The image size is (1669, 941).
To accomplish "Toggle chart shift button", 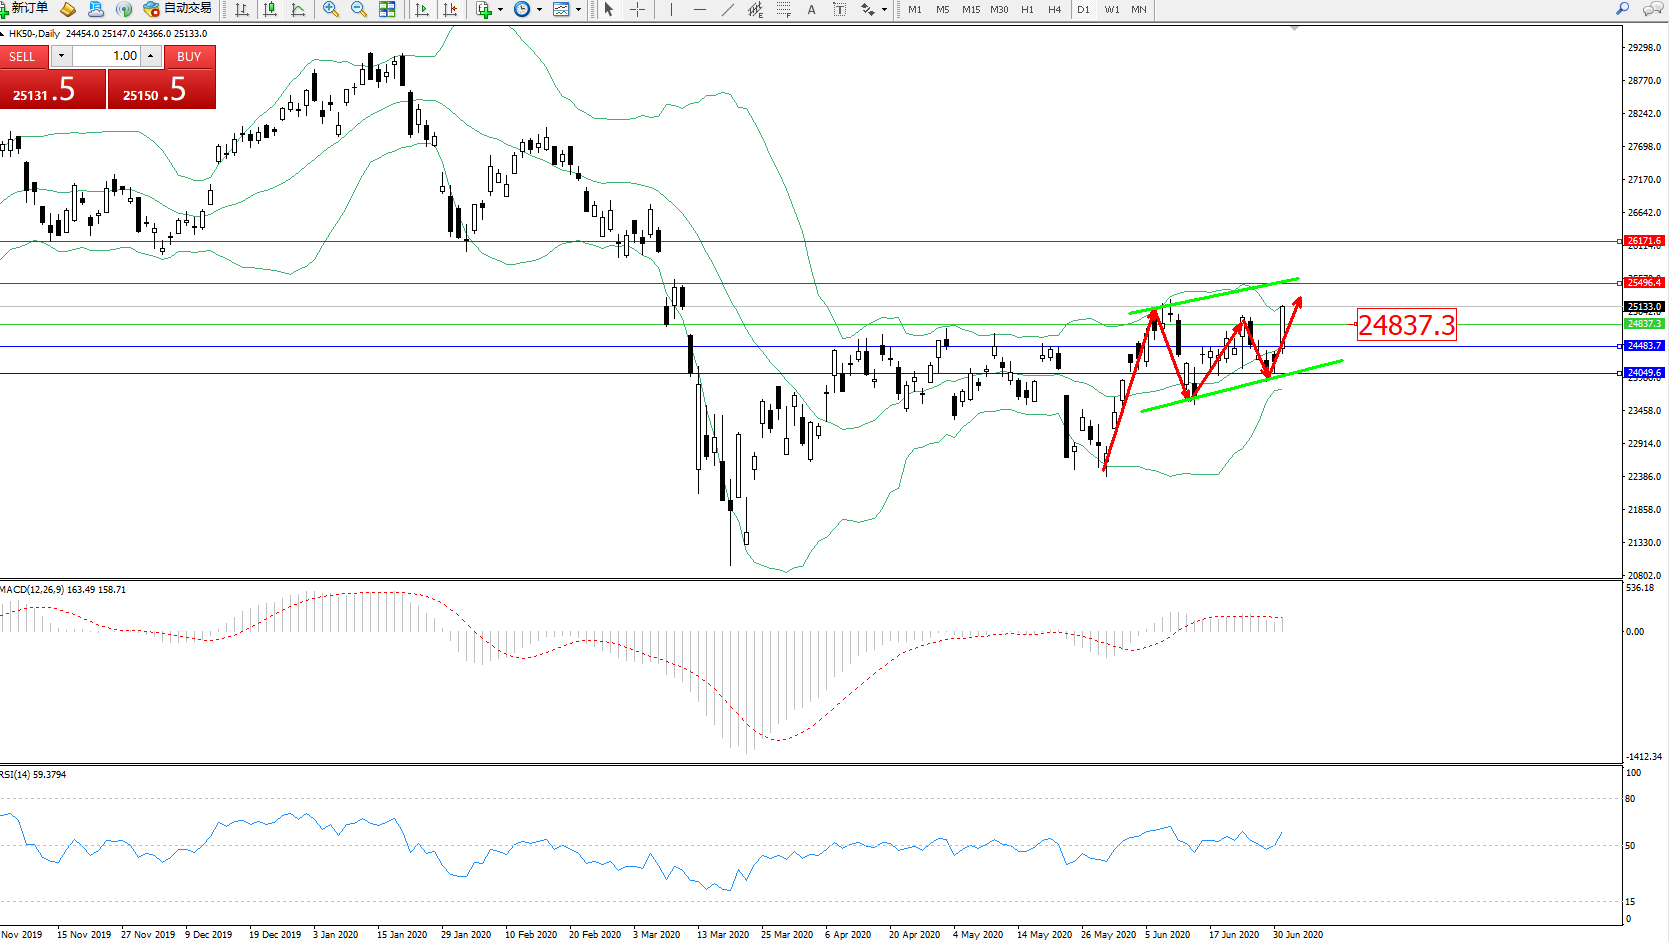I will [450, 9].
